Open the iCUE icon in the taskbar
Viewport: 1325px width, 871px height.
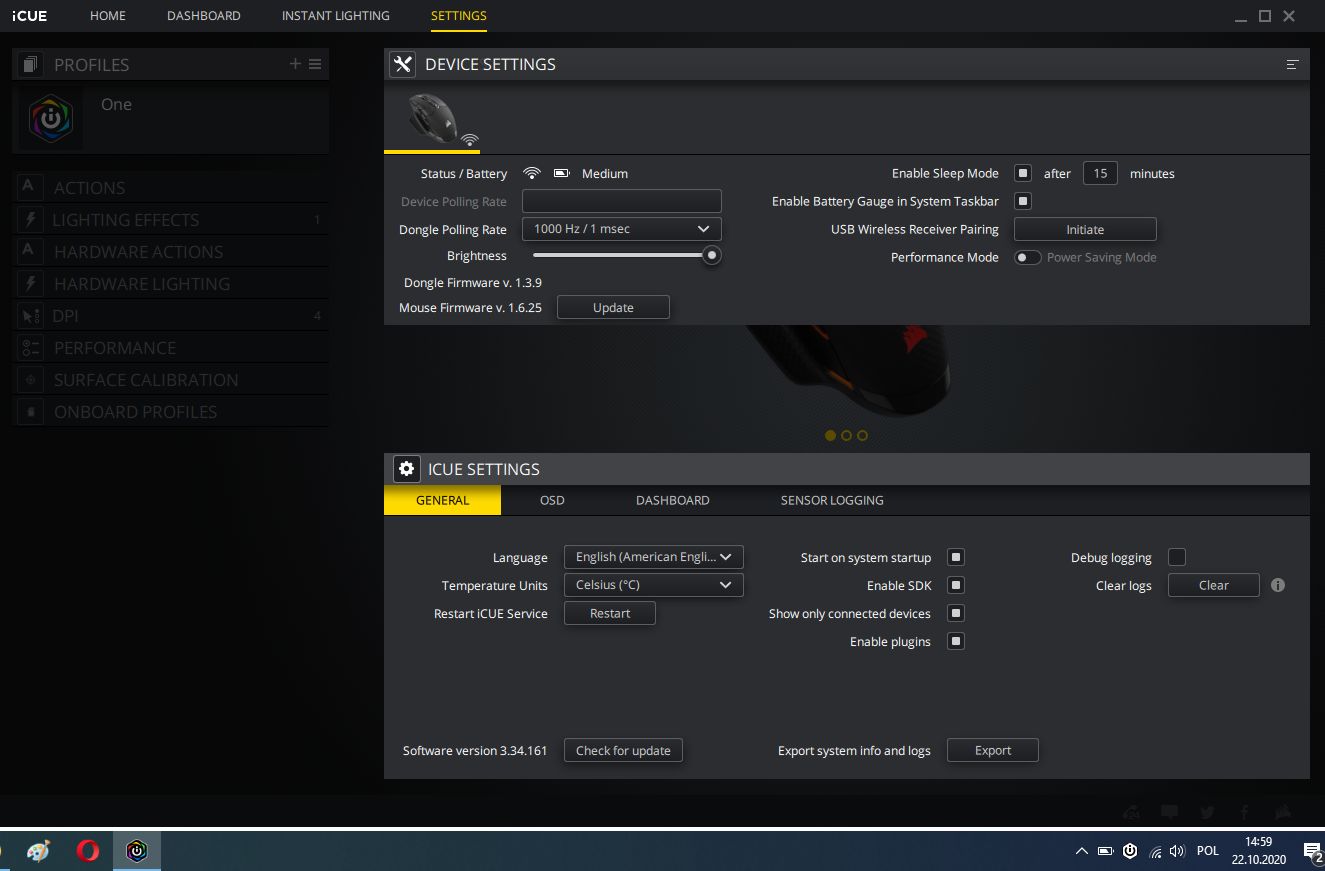click(x=137, y=851)
